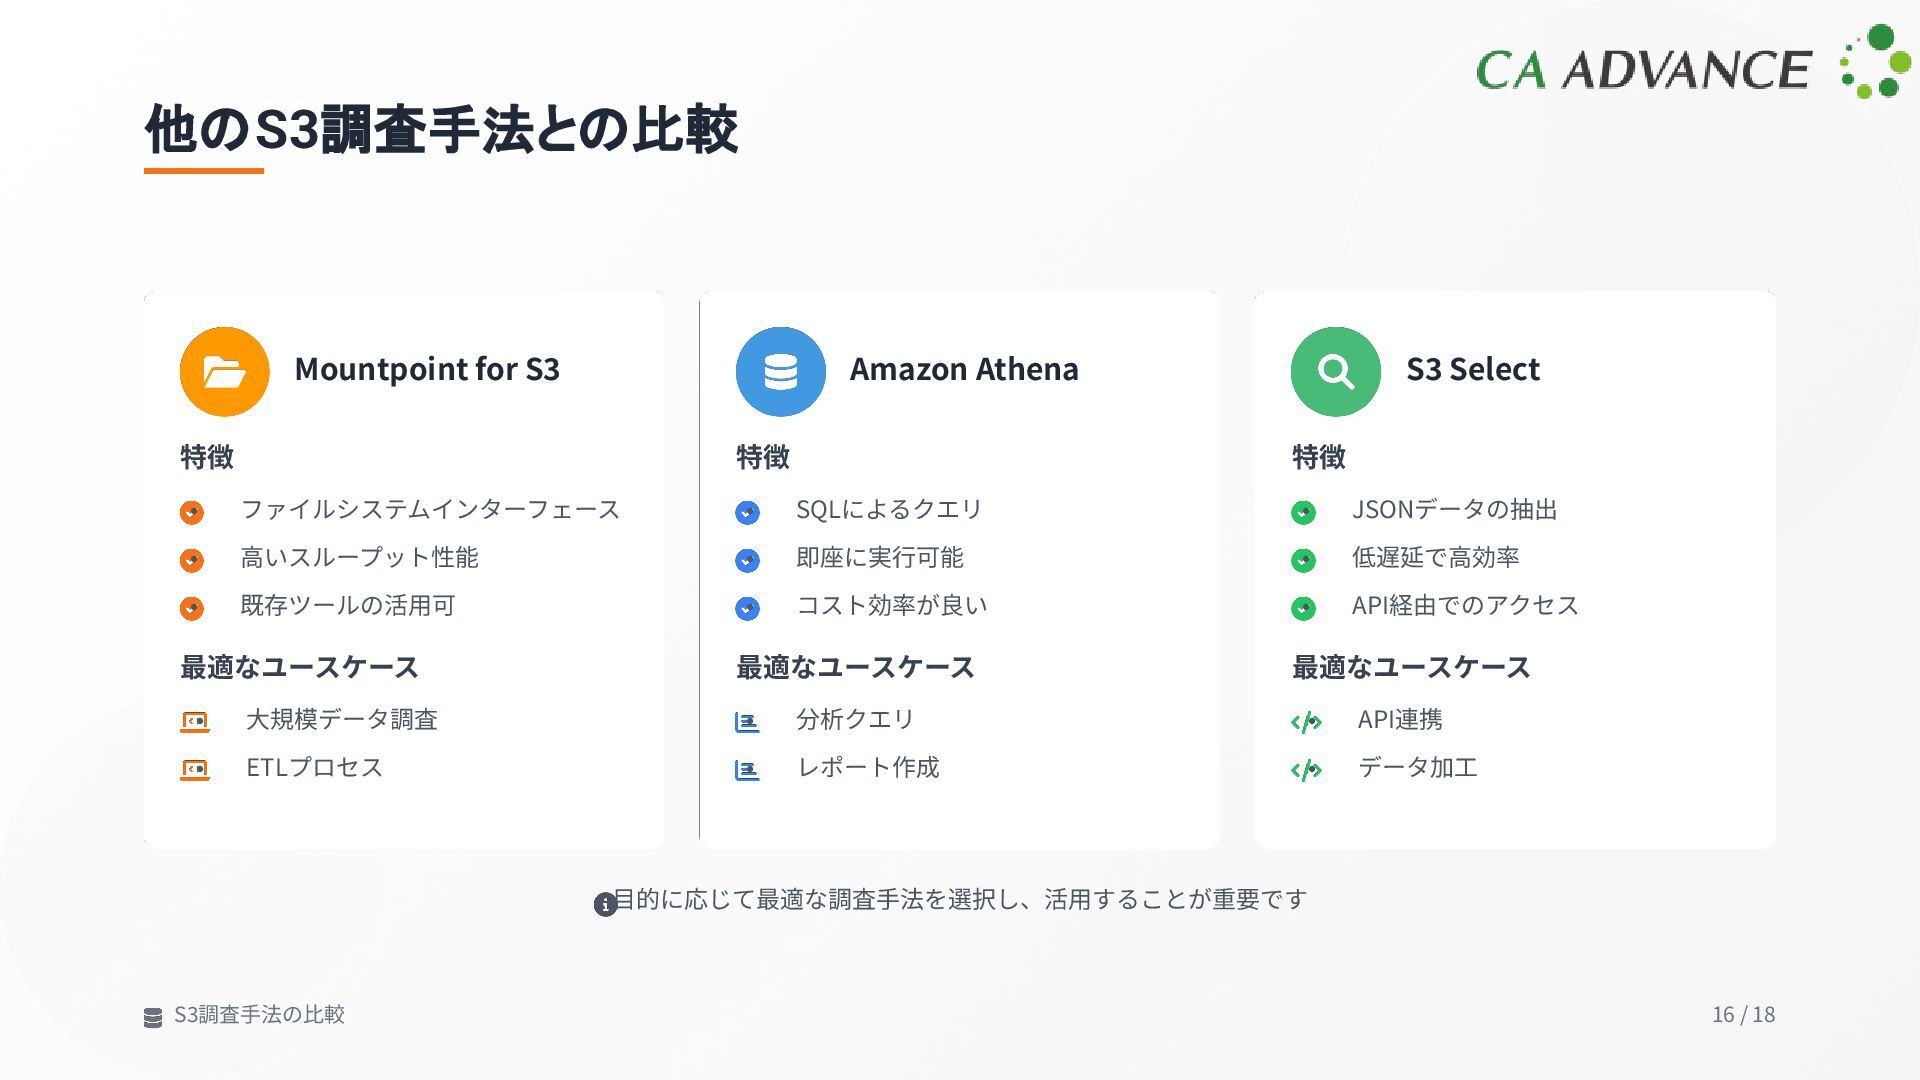Click the icon beside ETLプロセス
Screen dimensions: 1920x1080
coord(195,769)
